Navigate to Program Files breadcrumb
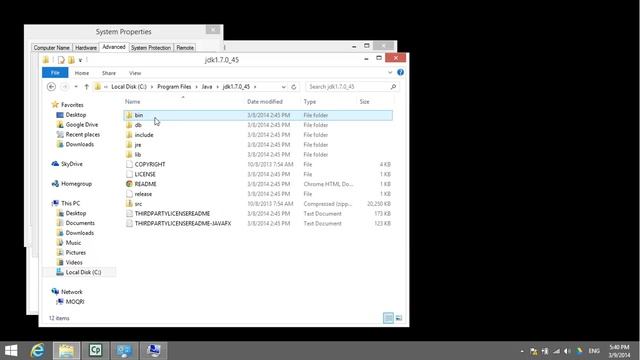Viewport: 640px width, 360px height. tap(174, 87)
